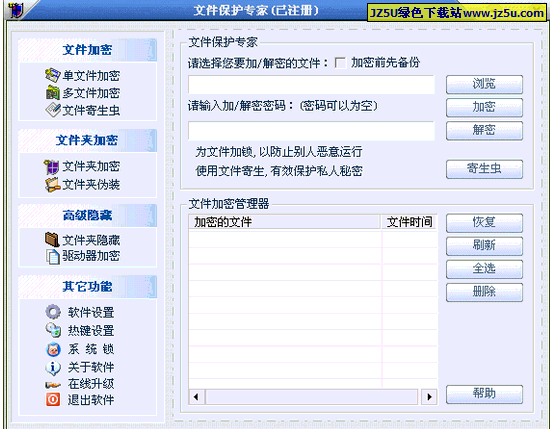This screenshot has width=550, height=429.
Task: Click the application shield icon in title bar
Action: 16,9
